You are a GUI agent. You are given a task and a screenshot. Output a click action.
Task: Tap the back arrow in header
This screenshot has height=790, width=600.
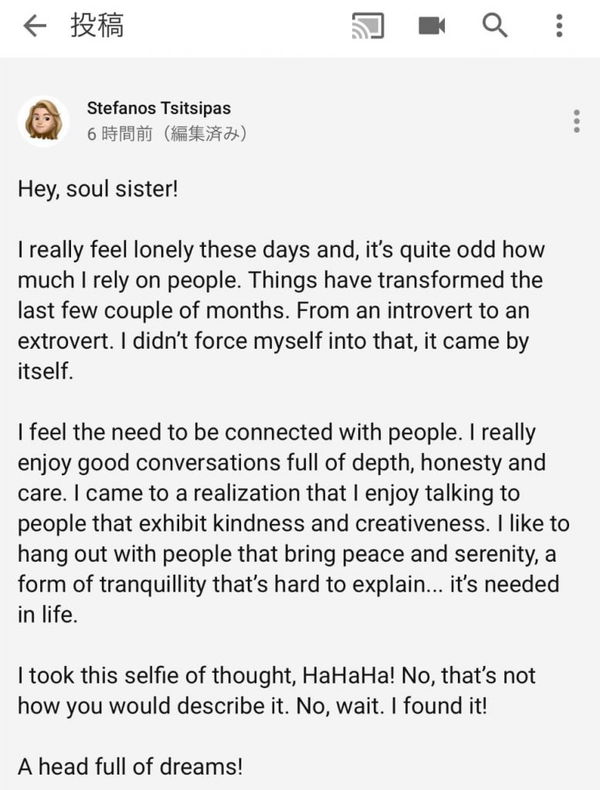click(x=34, y=27)
